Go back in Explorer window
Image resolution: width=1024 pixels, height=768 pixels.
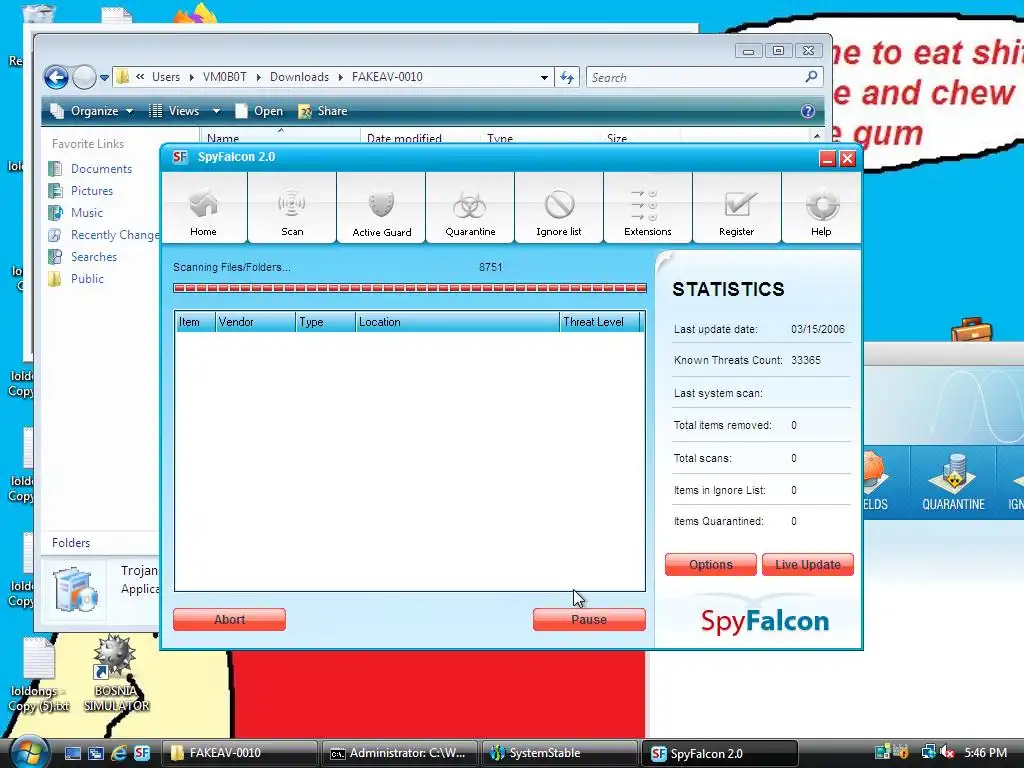point(57,78)
